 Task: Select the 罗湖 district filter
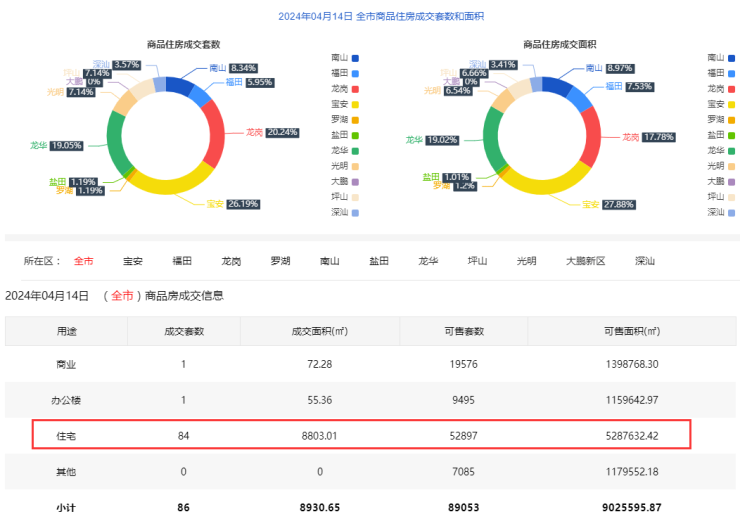click(x=281, y=261)
